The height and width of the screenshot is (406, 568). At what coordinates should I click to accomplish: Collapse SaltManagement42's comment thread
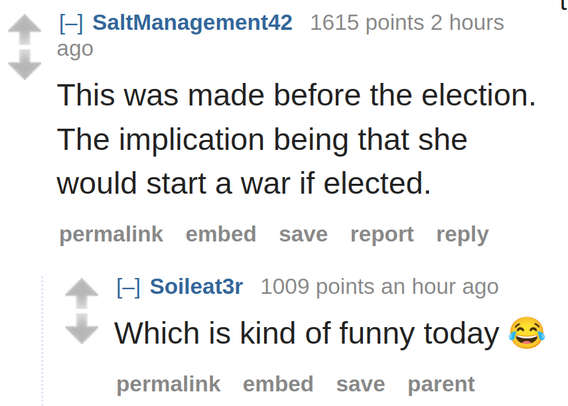[x=71, y=23]
